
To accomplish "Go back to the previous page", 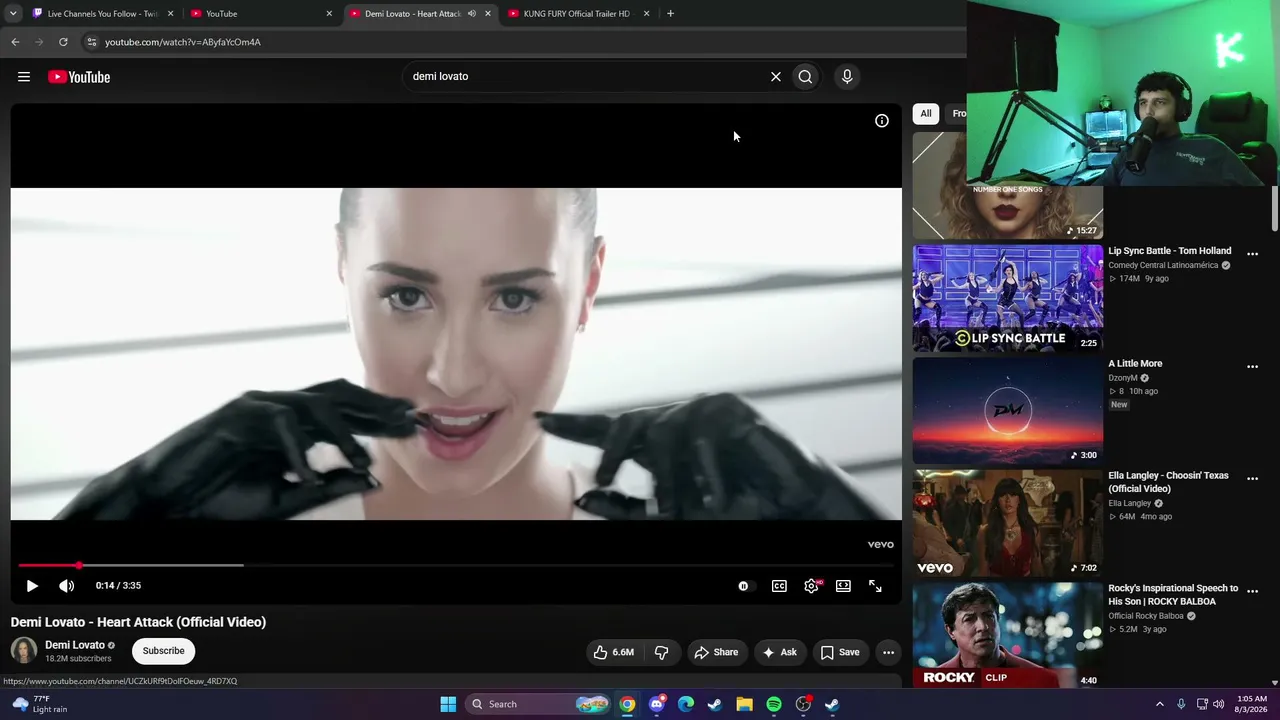I will coord(15,42).
